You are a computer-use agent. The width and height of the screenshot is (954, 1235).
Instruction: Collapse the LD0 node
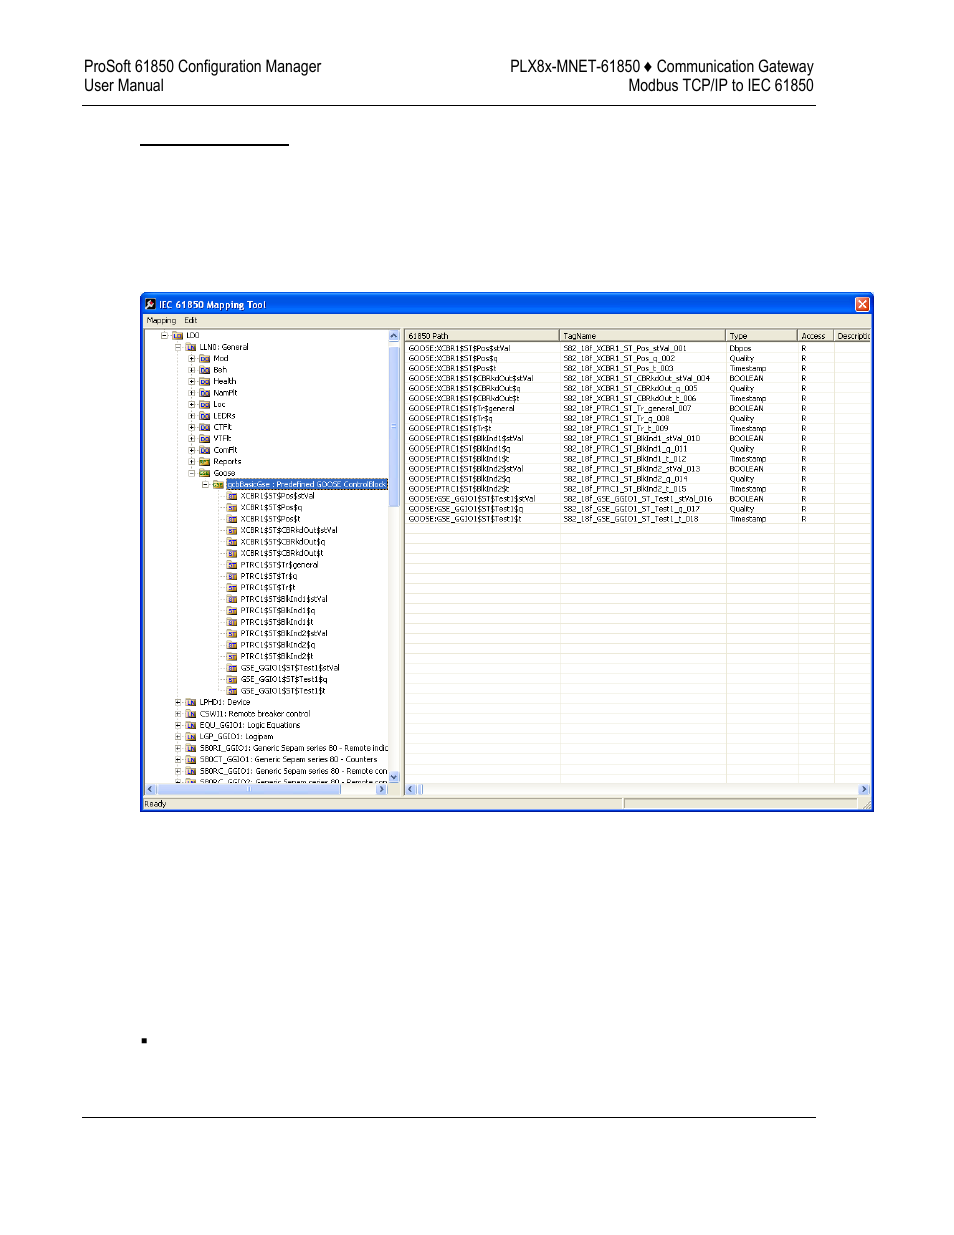(164, 336)
